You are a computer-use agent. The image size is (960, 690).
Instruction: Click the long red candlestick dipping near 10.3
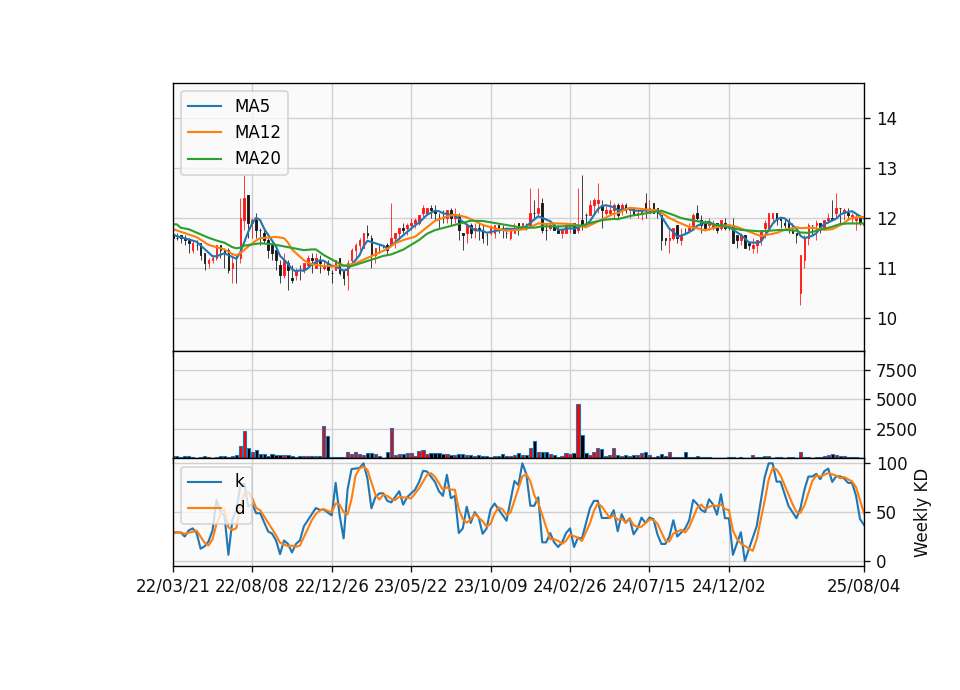pos(801,280)
